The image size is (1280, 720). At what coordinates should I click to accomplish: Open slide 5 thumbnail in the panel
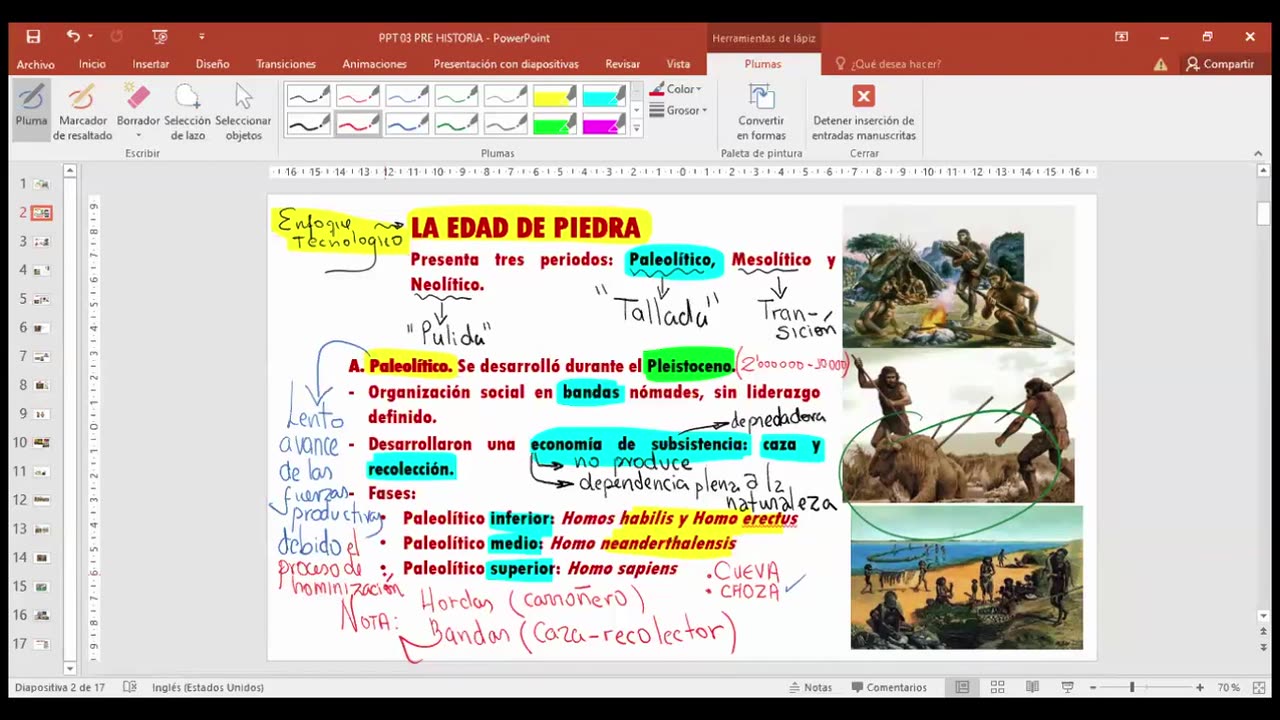point(41,299)
